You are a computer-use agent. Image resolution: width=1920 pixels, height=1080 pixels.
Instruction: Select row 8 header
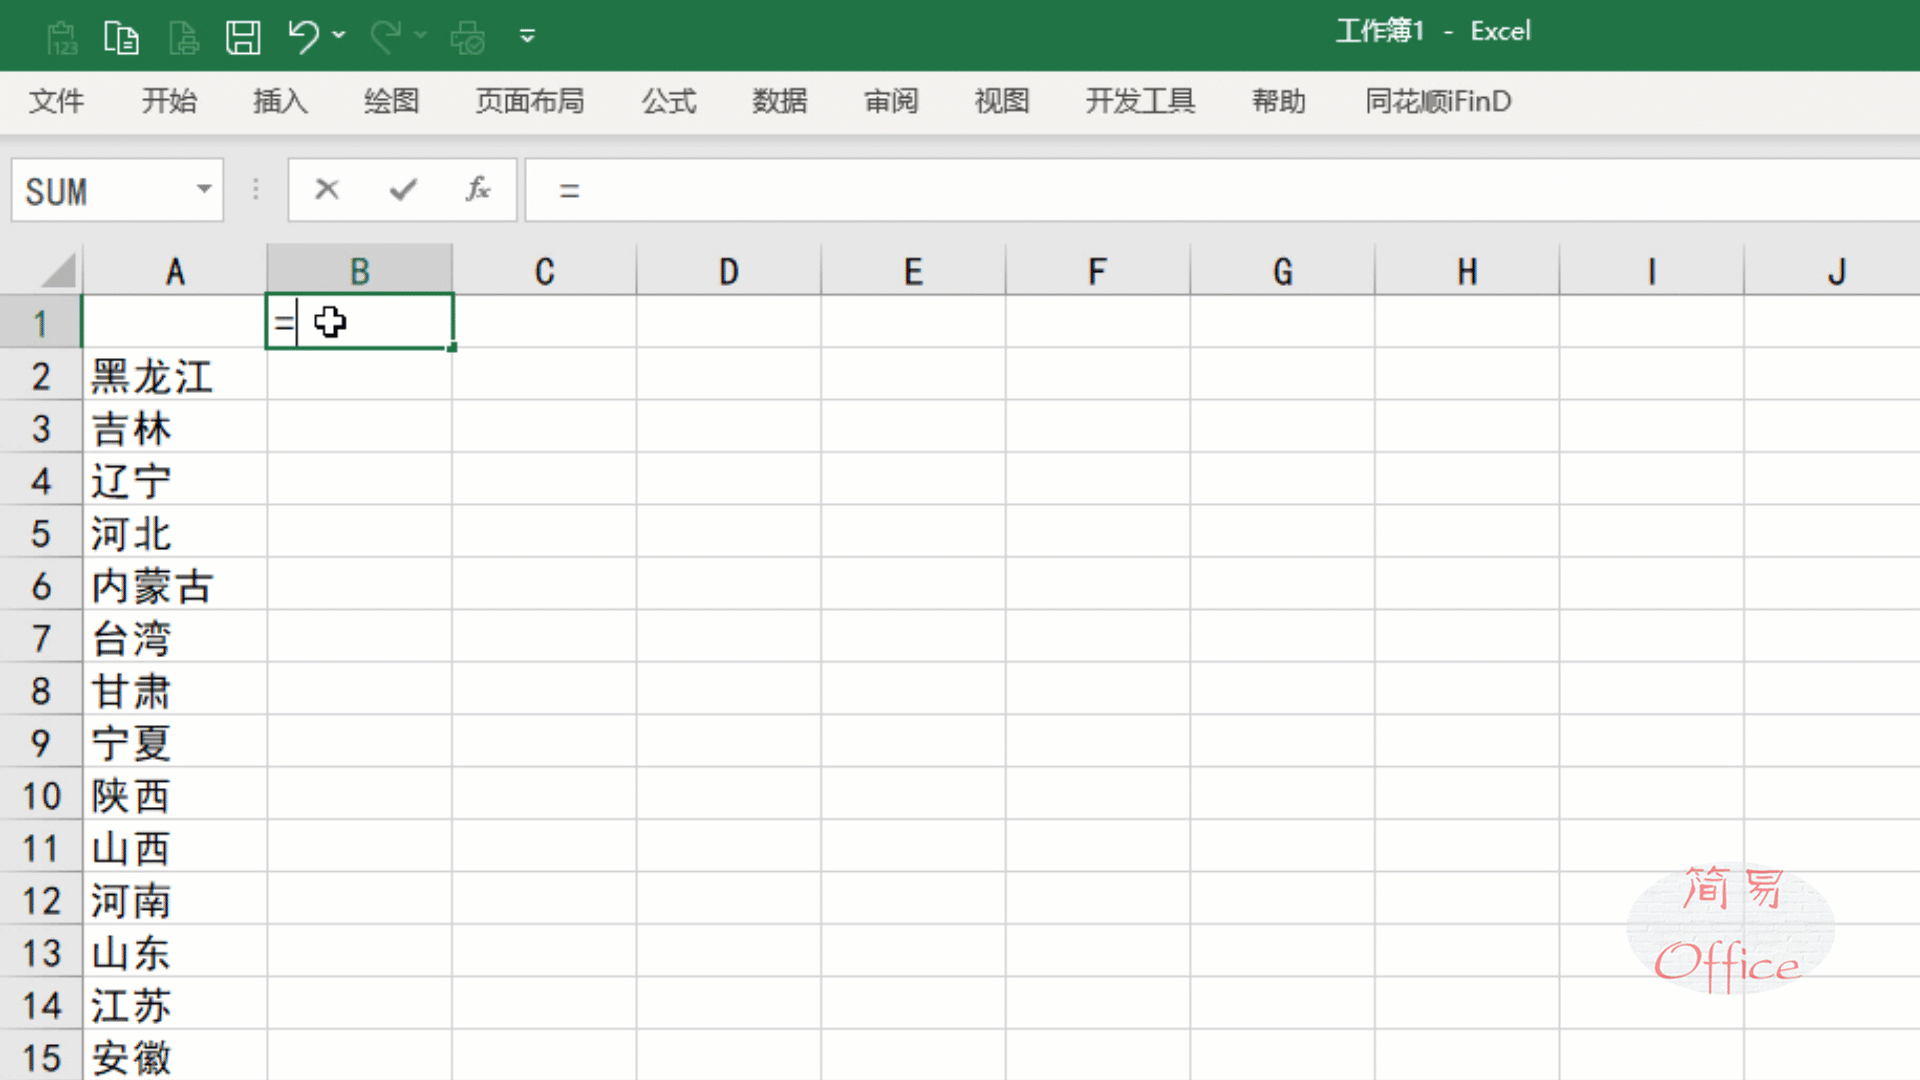(41, 689)
